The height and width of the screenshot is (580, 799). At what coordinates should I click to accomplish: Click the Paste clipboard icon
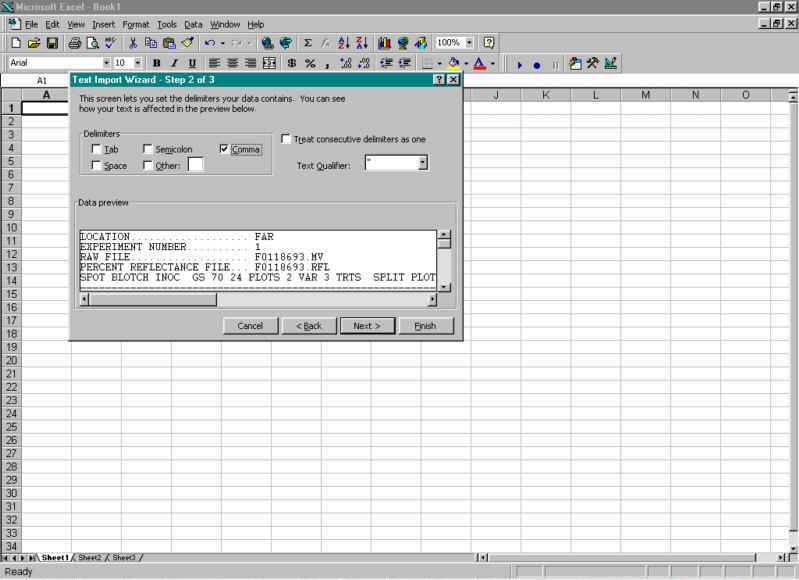click(x=169, y=43)
